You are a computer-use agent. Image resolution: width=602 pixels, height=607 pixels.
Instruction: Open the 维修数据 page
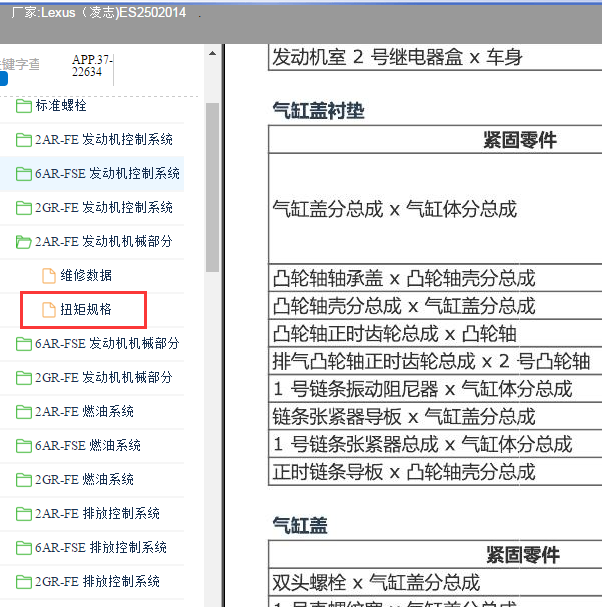coord(86,276)
